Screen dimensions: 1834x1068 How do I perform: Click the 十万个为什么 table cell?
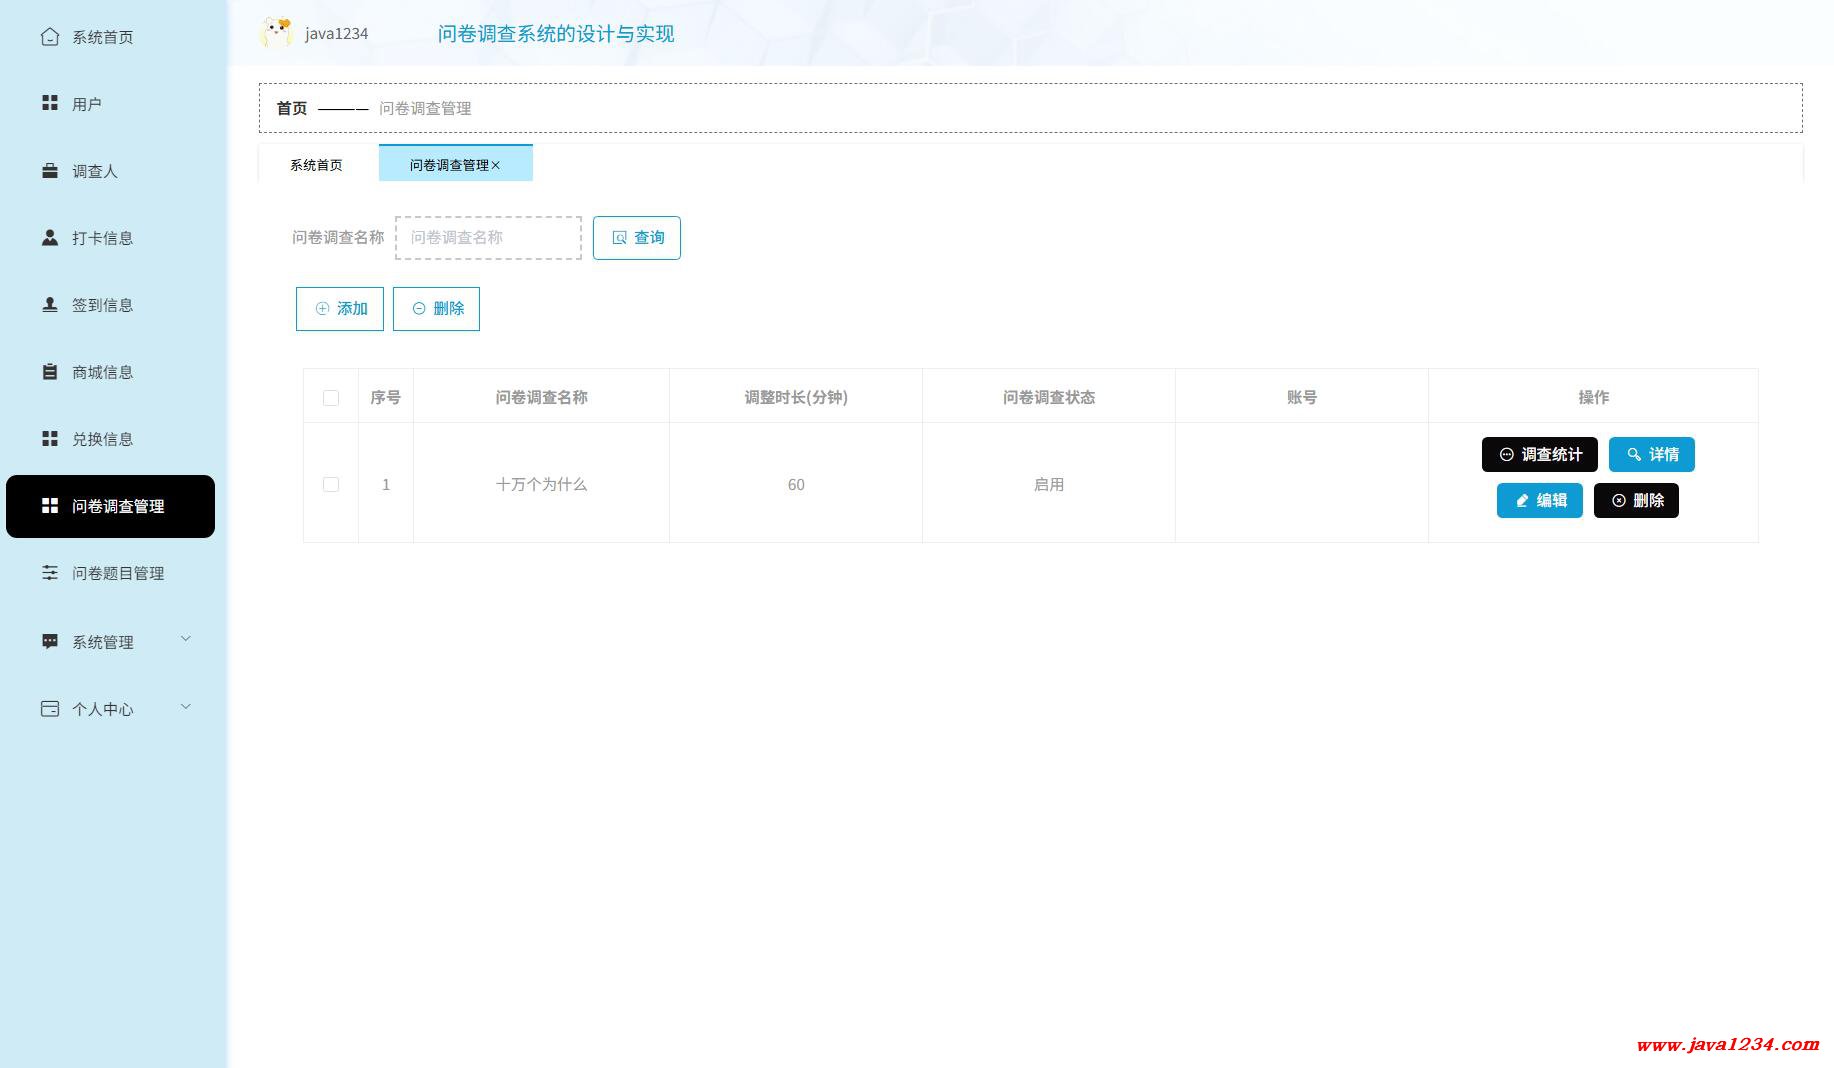541,484
